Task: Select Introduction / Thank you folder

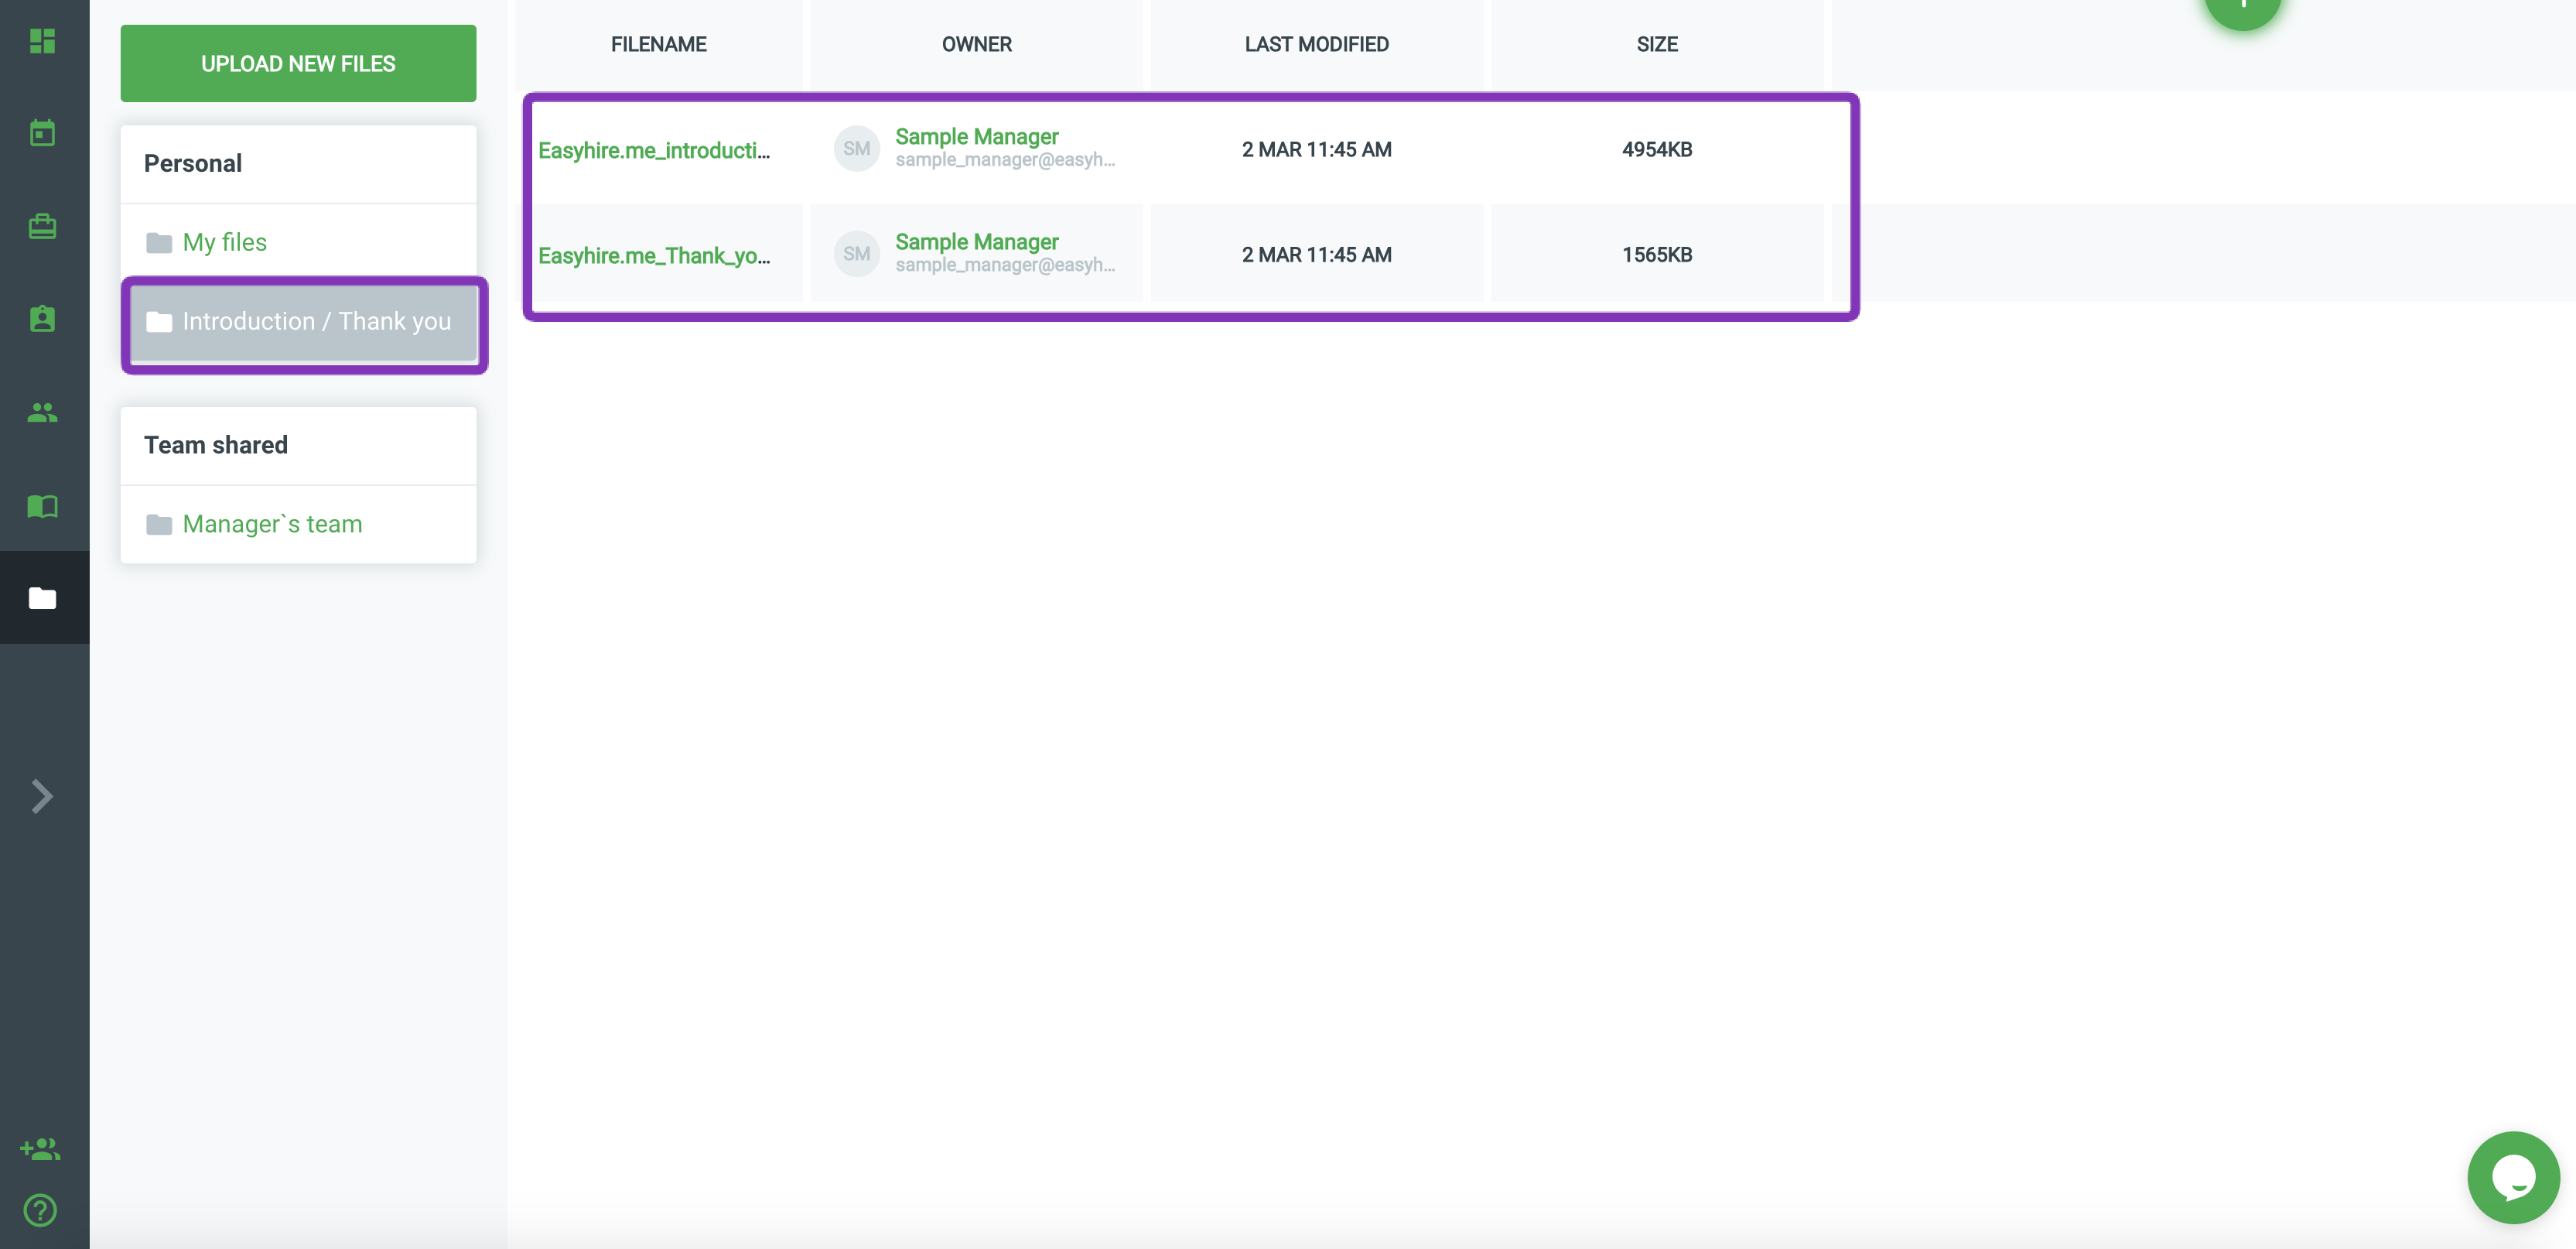Action: coord(316,322)
